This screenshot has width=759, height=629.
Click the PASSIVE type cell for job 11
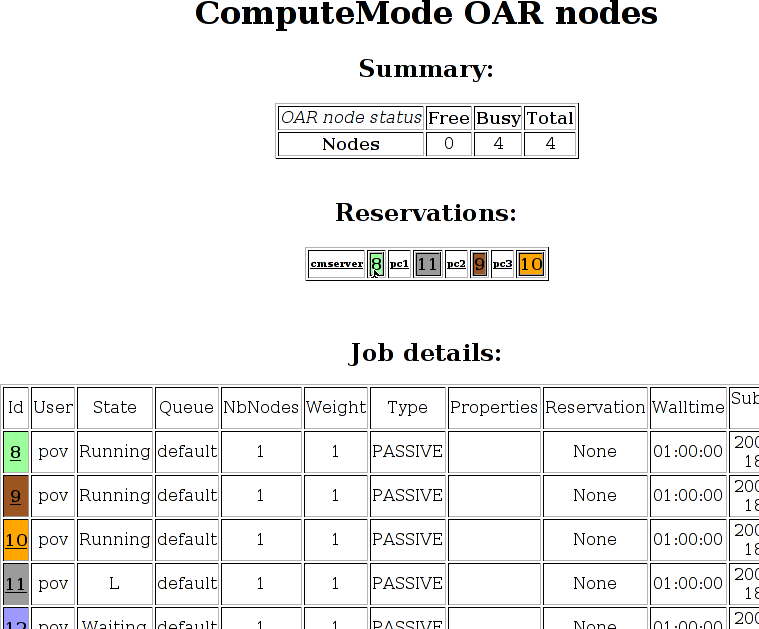pos(408,583)
